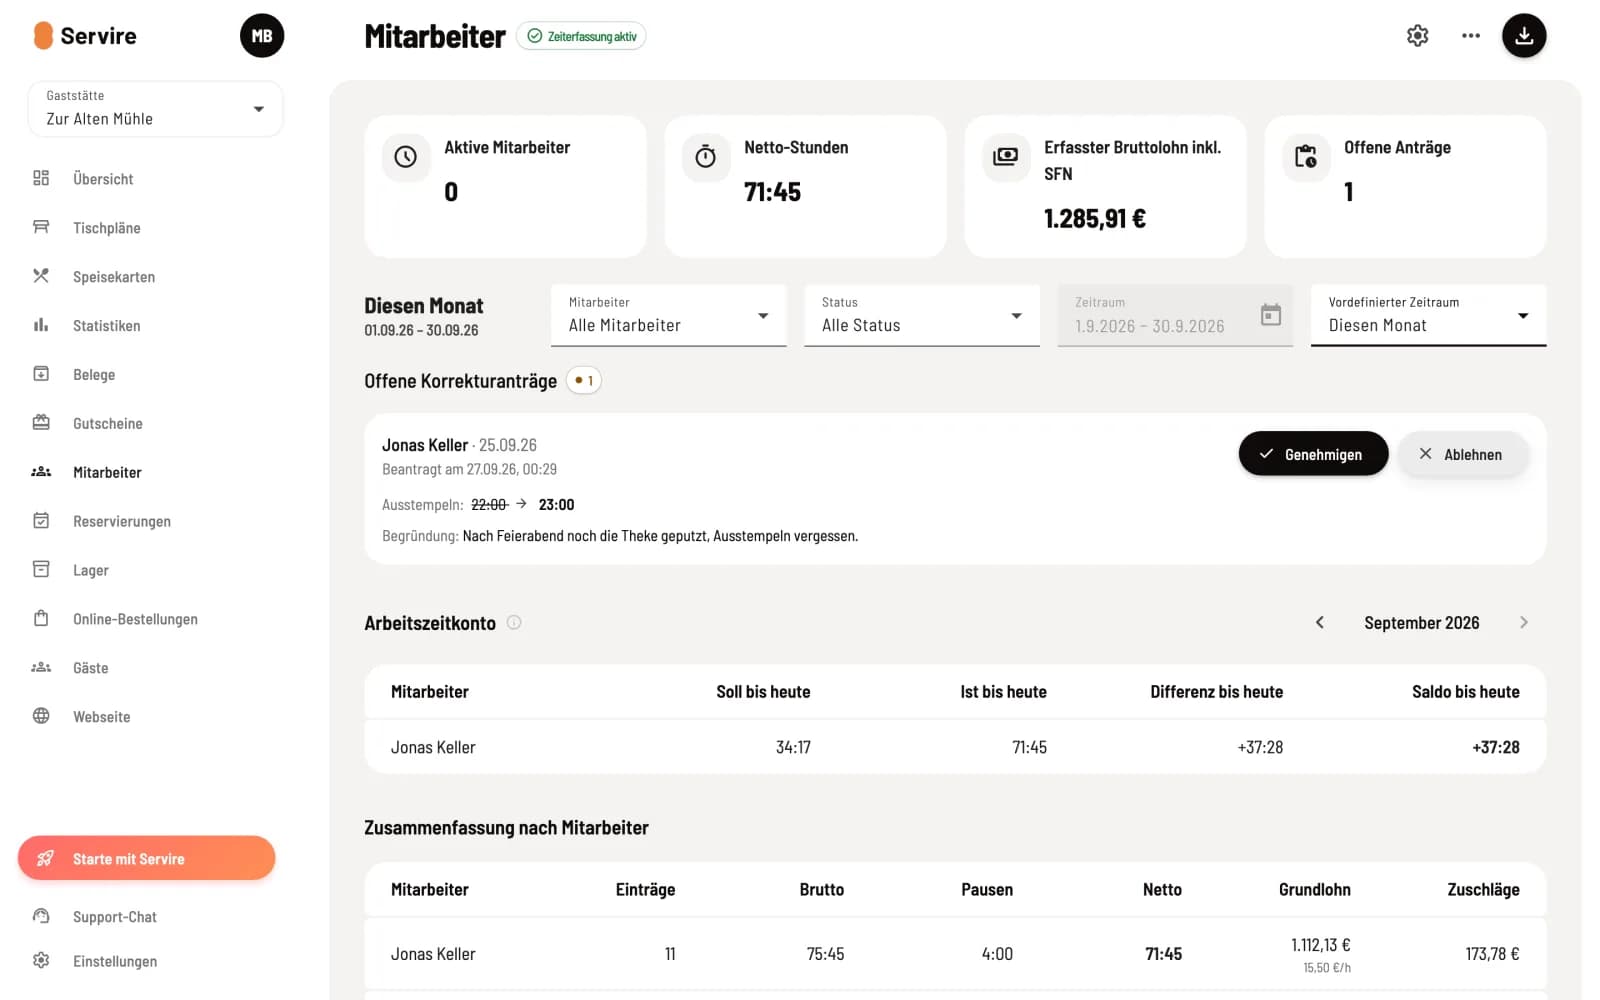
Task: Open the three-dots more options menu
Action: point(1470,36)
